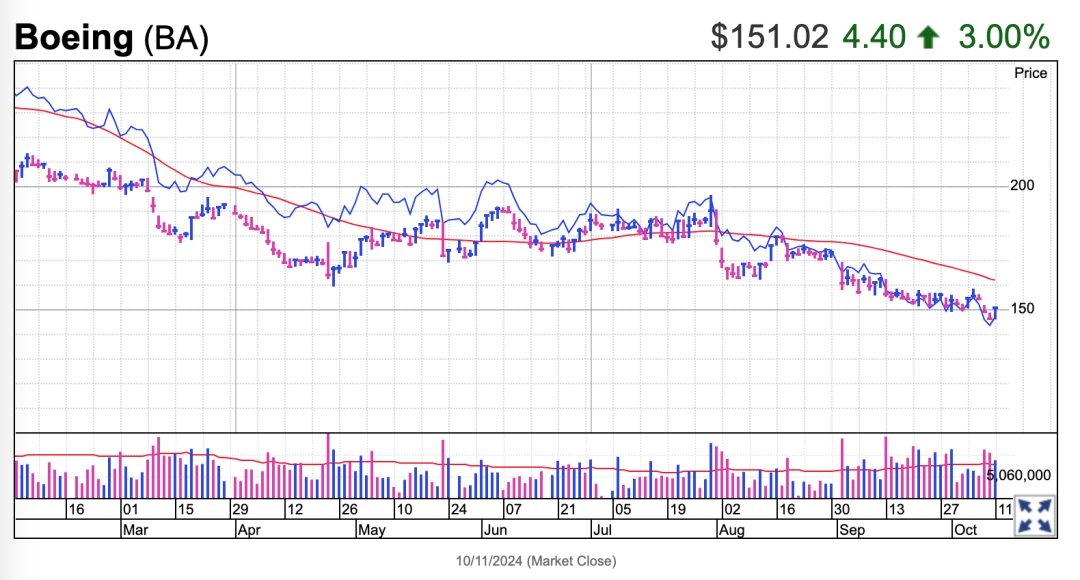Click the 12 date tick label
This screenshot has width=1080, height=580.
[295, 510]
